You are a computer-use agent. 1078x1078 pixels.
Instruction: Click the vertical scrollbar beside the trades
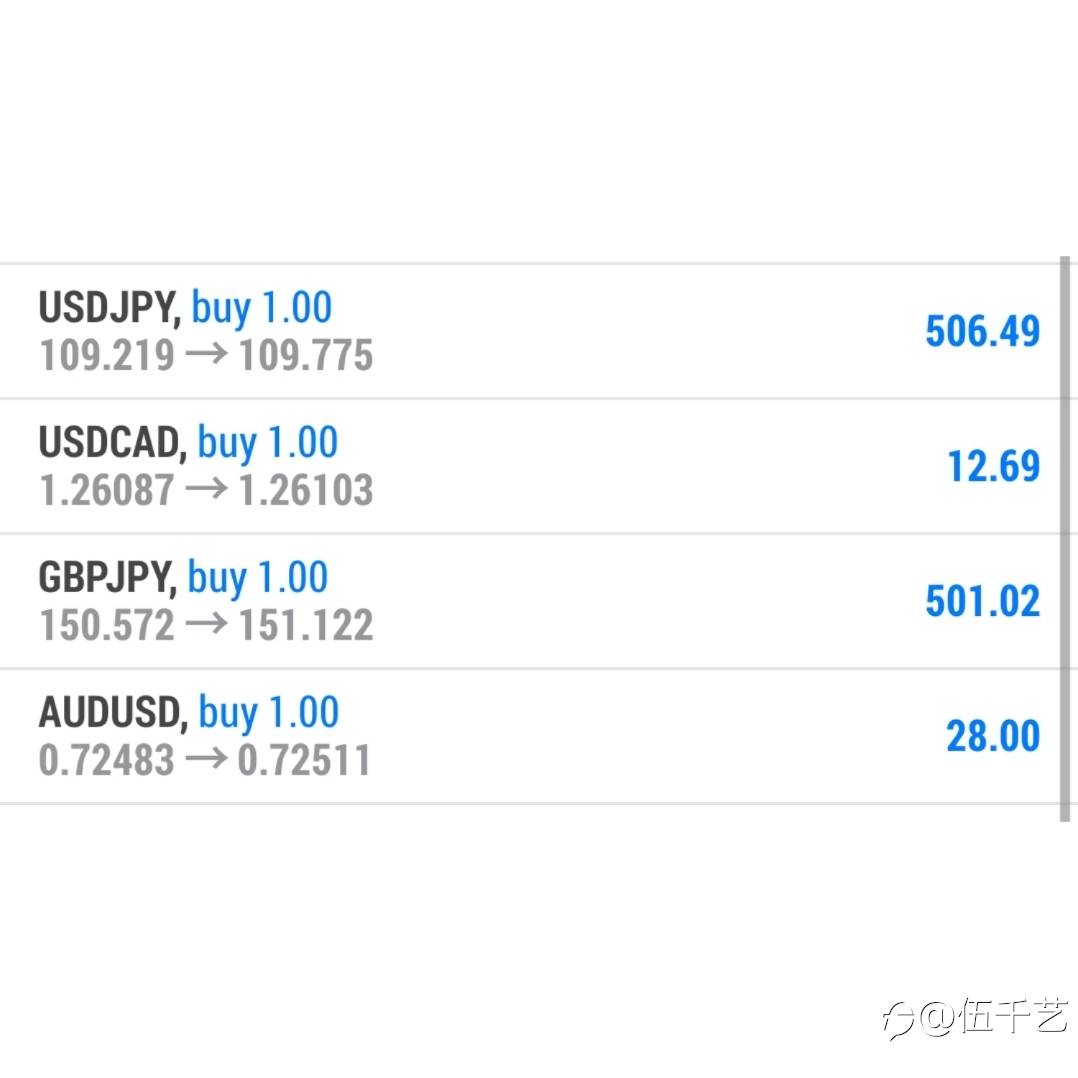pyautogui.click(x=1063, y=538)
